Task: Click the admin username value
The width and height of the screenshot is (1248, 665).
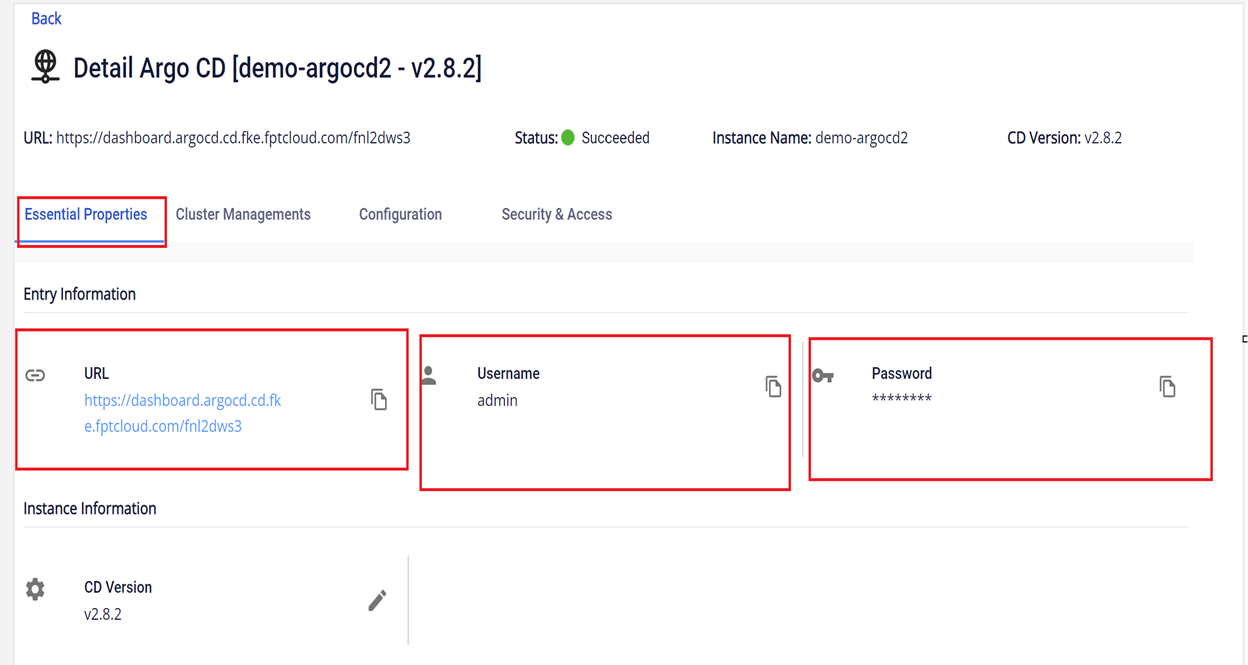Action: tap(497, 400)
